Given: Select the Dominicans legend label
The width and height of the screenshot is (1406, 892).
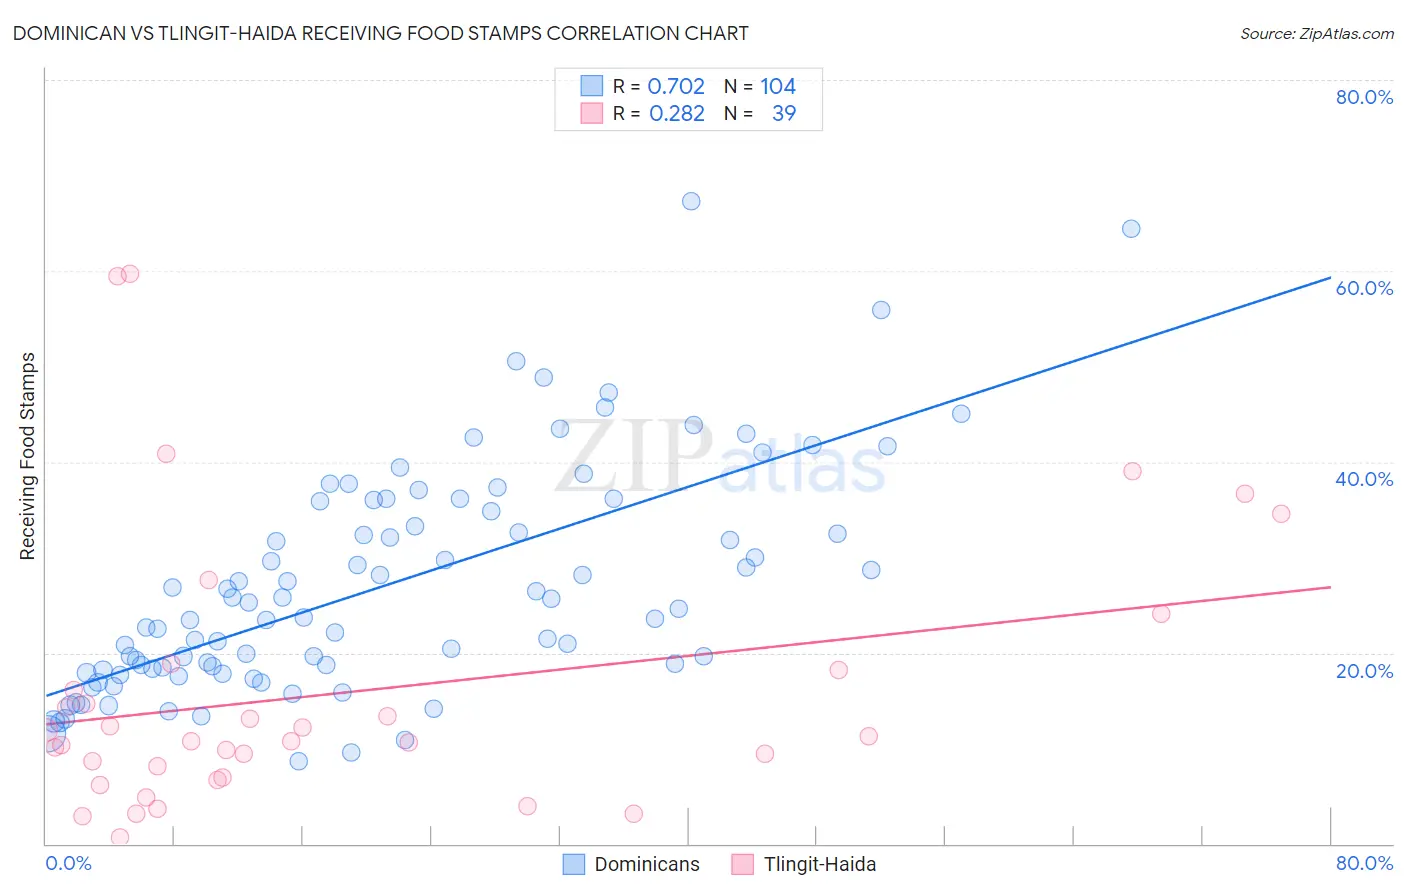Looking at the screenshot, I should click(x=647, y=864).
